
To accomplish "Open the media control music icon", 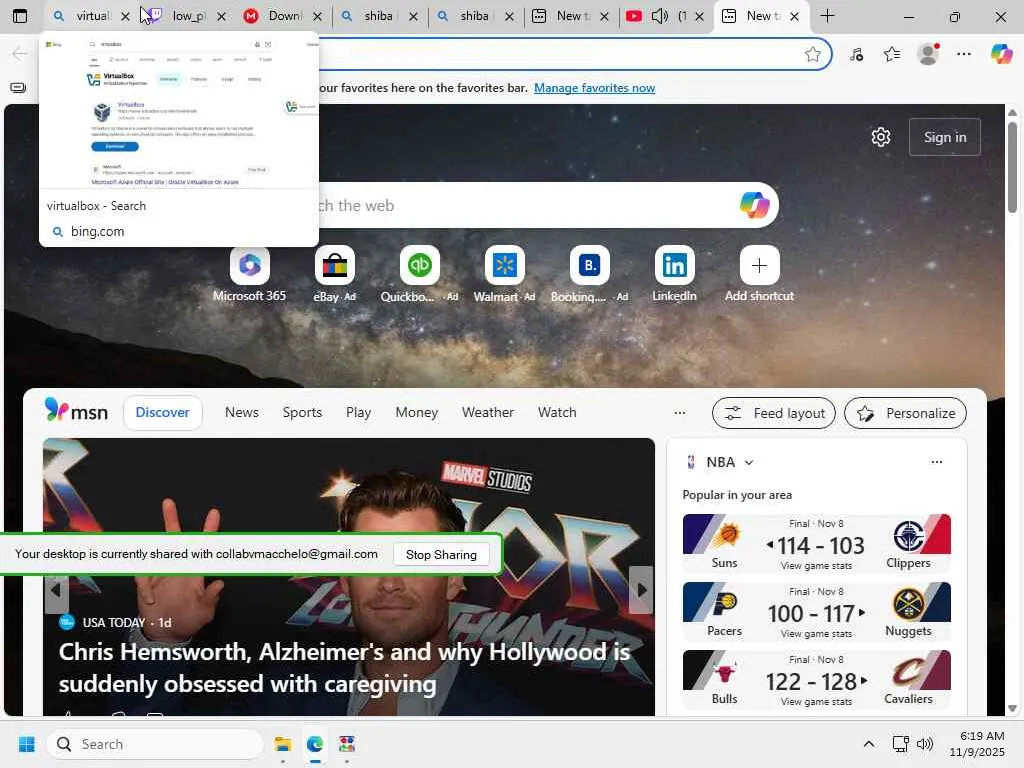I will (x=856, y=54).
